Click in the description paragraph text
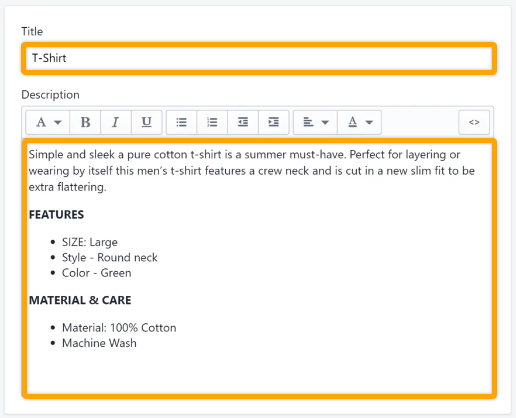The image size is (516, 418). (x=252, y=171)
